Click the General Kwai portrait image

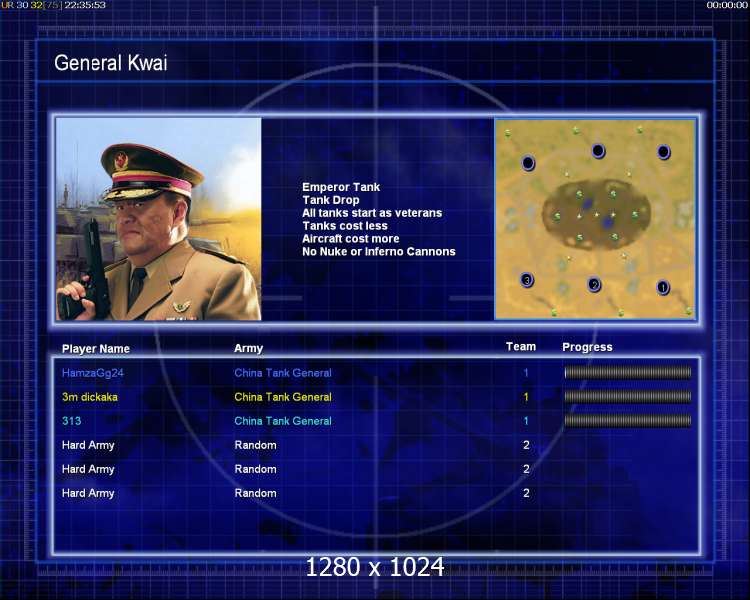click(x=159, y=219)
